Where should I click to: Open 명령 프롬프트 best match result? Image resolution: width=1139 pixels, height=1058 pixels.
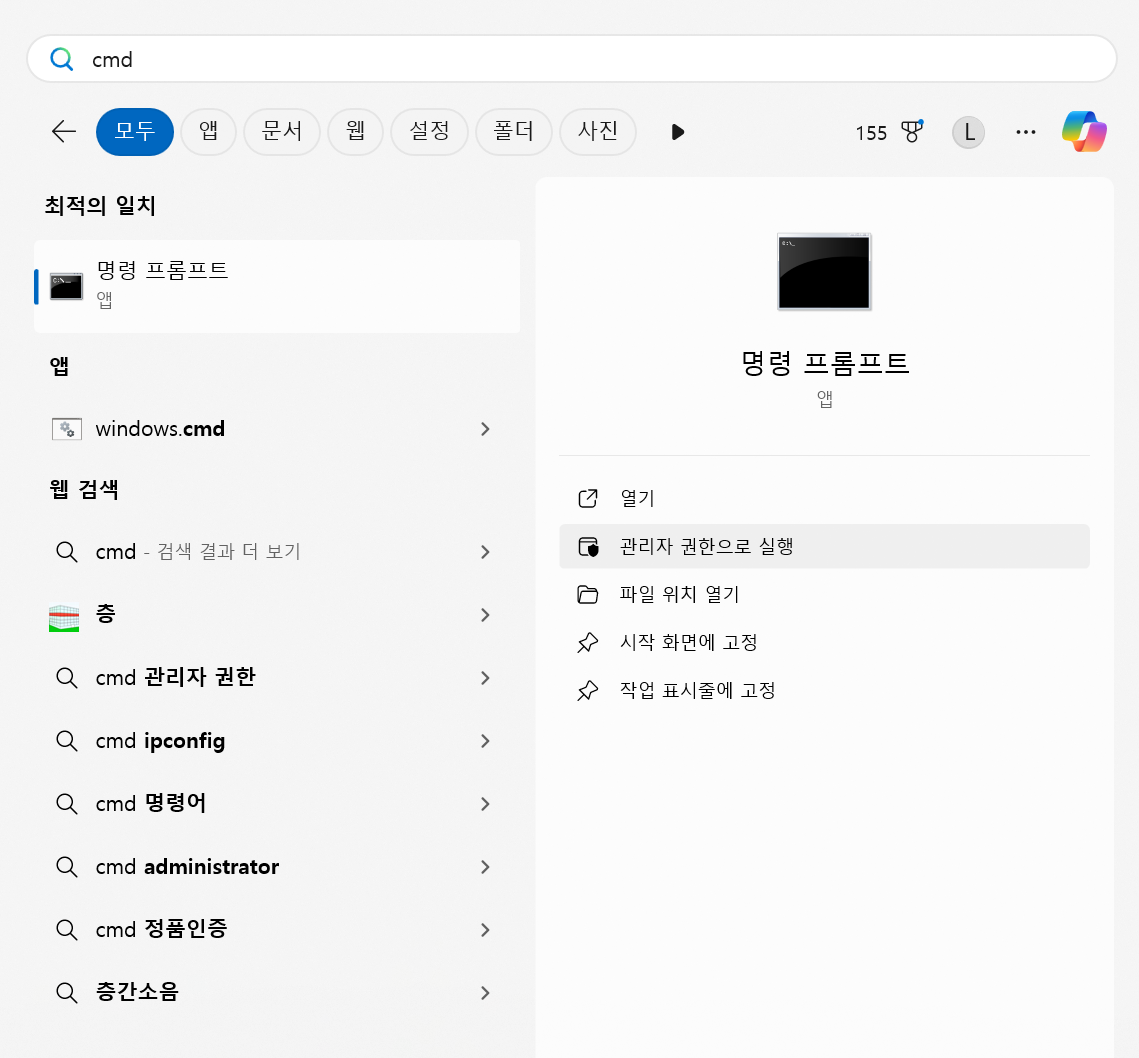[x=277, y=286]
